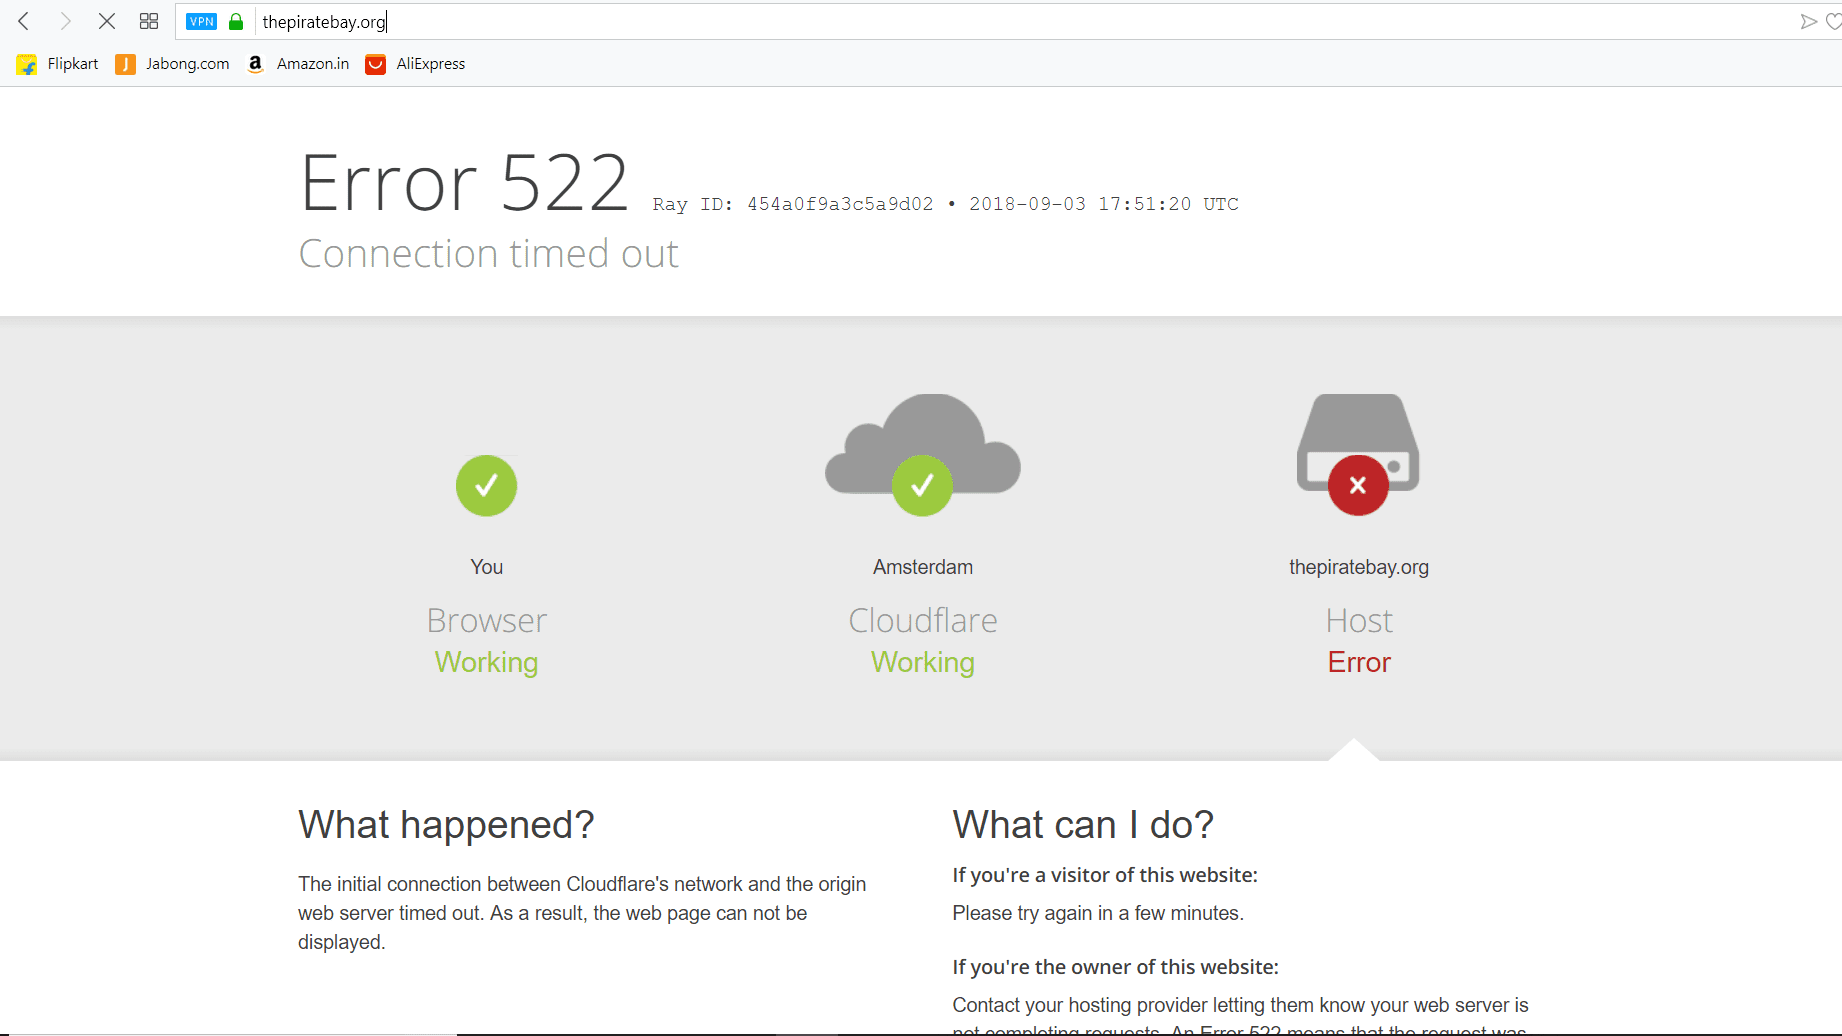This screenshot has height=1036, width=1842.
Task: Click the Amazon 'a' favicon
Action: (x=255, y=64)
